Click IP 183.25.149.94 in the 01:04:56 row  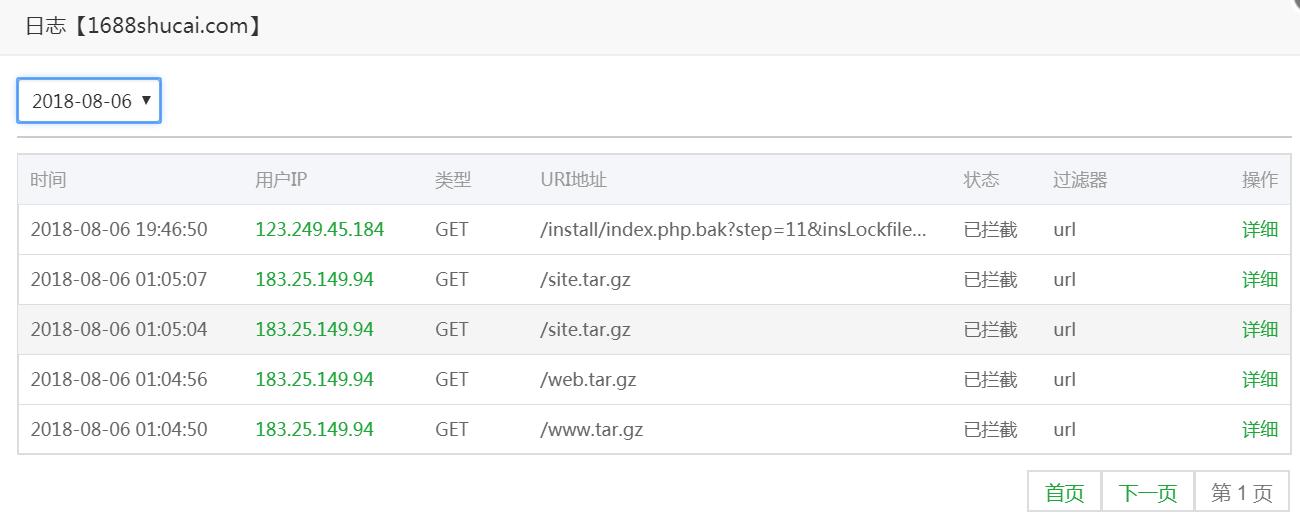point(314,379)
